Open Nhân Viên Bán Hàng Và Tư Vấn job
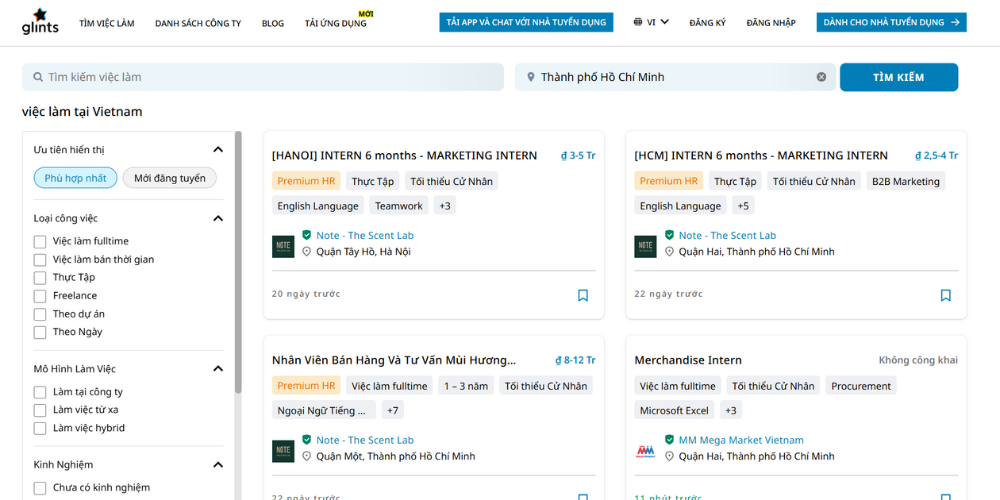 [394, 360]
